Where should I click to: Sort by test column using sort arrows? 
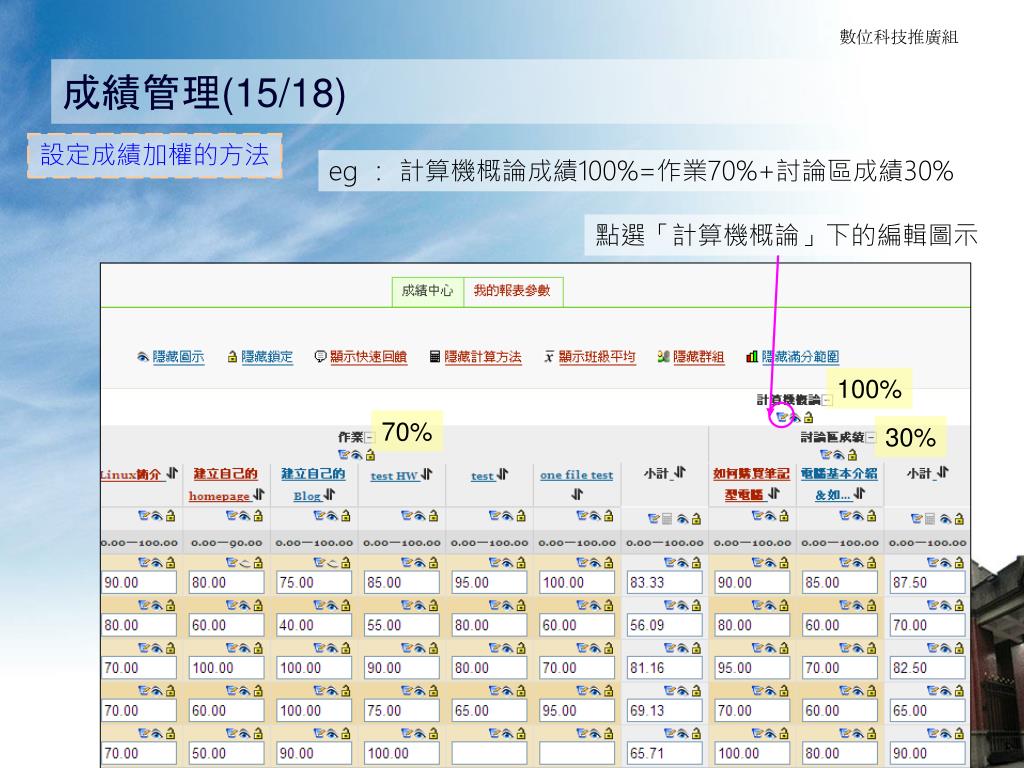click(x=502, y=474)
